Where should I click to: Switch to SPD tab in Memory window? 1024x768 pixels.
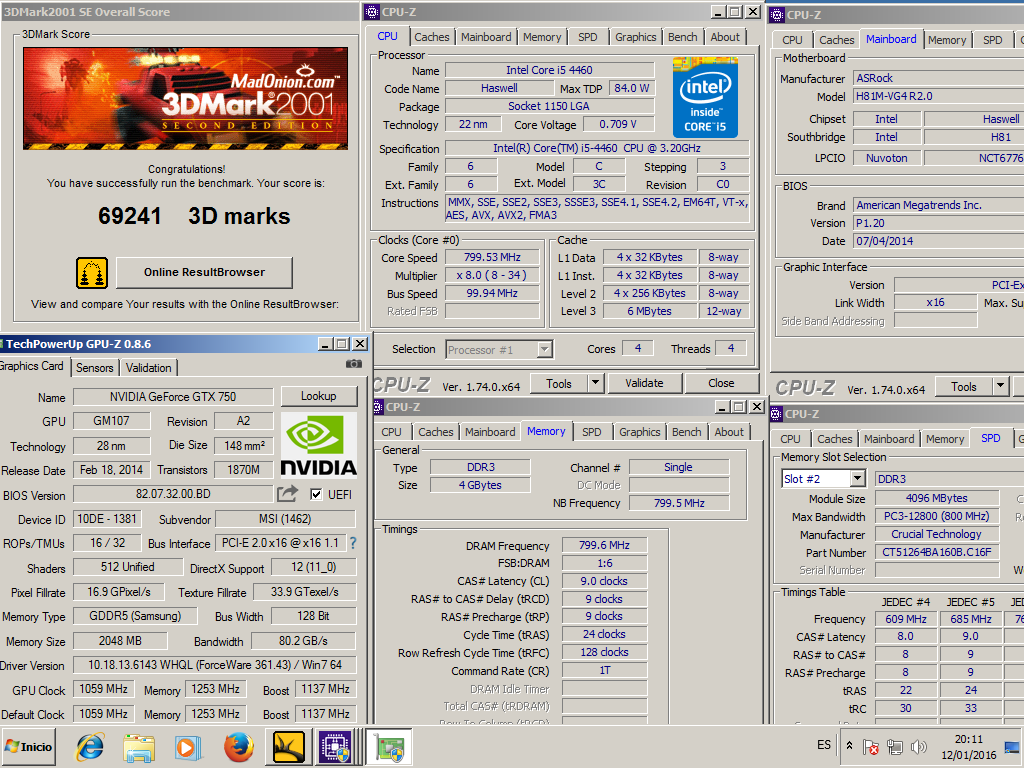[592, 432]
